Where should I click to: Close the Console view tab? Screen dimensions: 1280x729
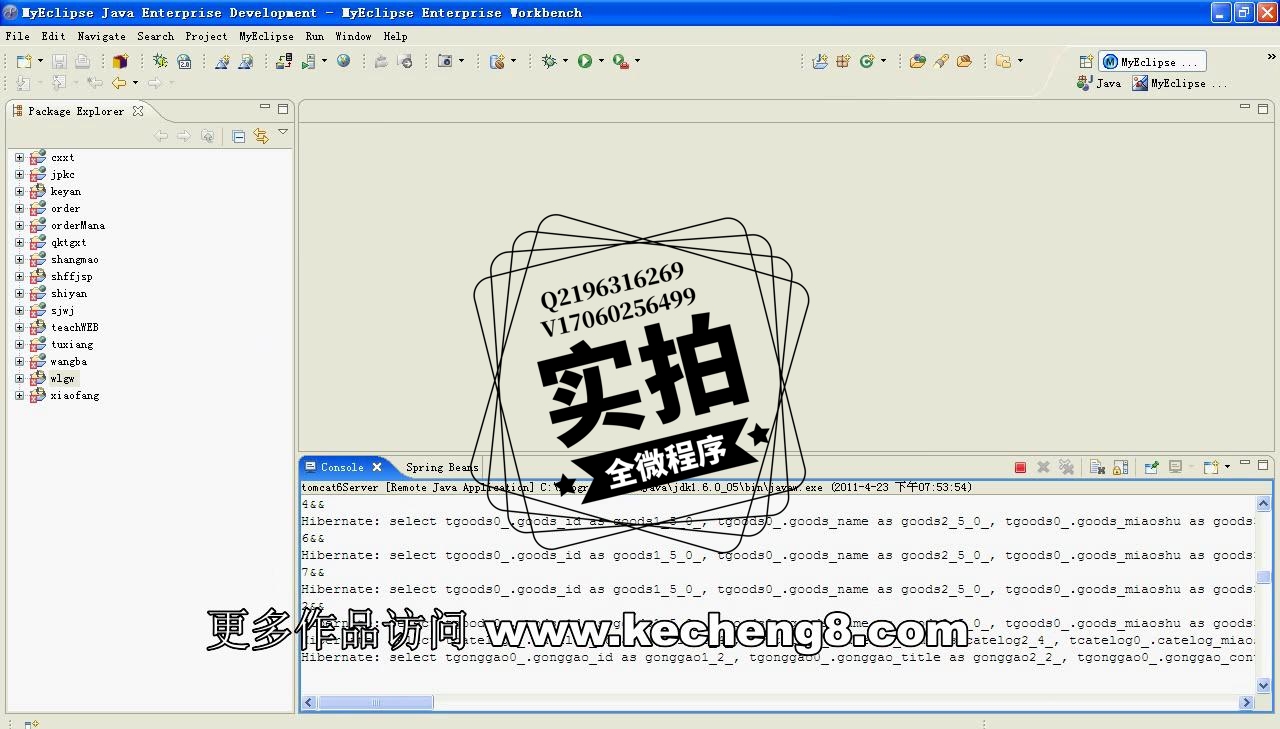[377, 467]
